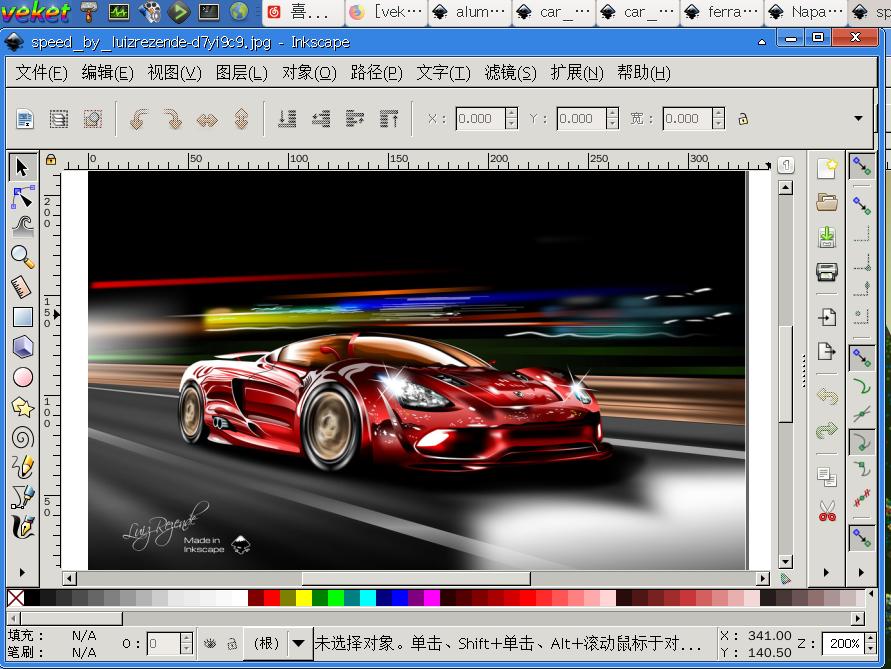Pick the Rectangle drawing tool
Viewport: 891px width, 669px height.
(22, 317)
